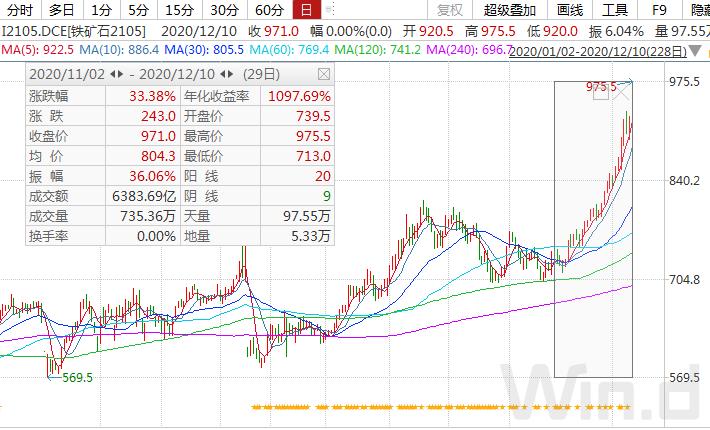The height and width of the screenshot is (430, 710).
Task: Click the I2105.DCE[铁矿石2105] contract name
Action: coord(74,31)
